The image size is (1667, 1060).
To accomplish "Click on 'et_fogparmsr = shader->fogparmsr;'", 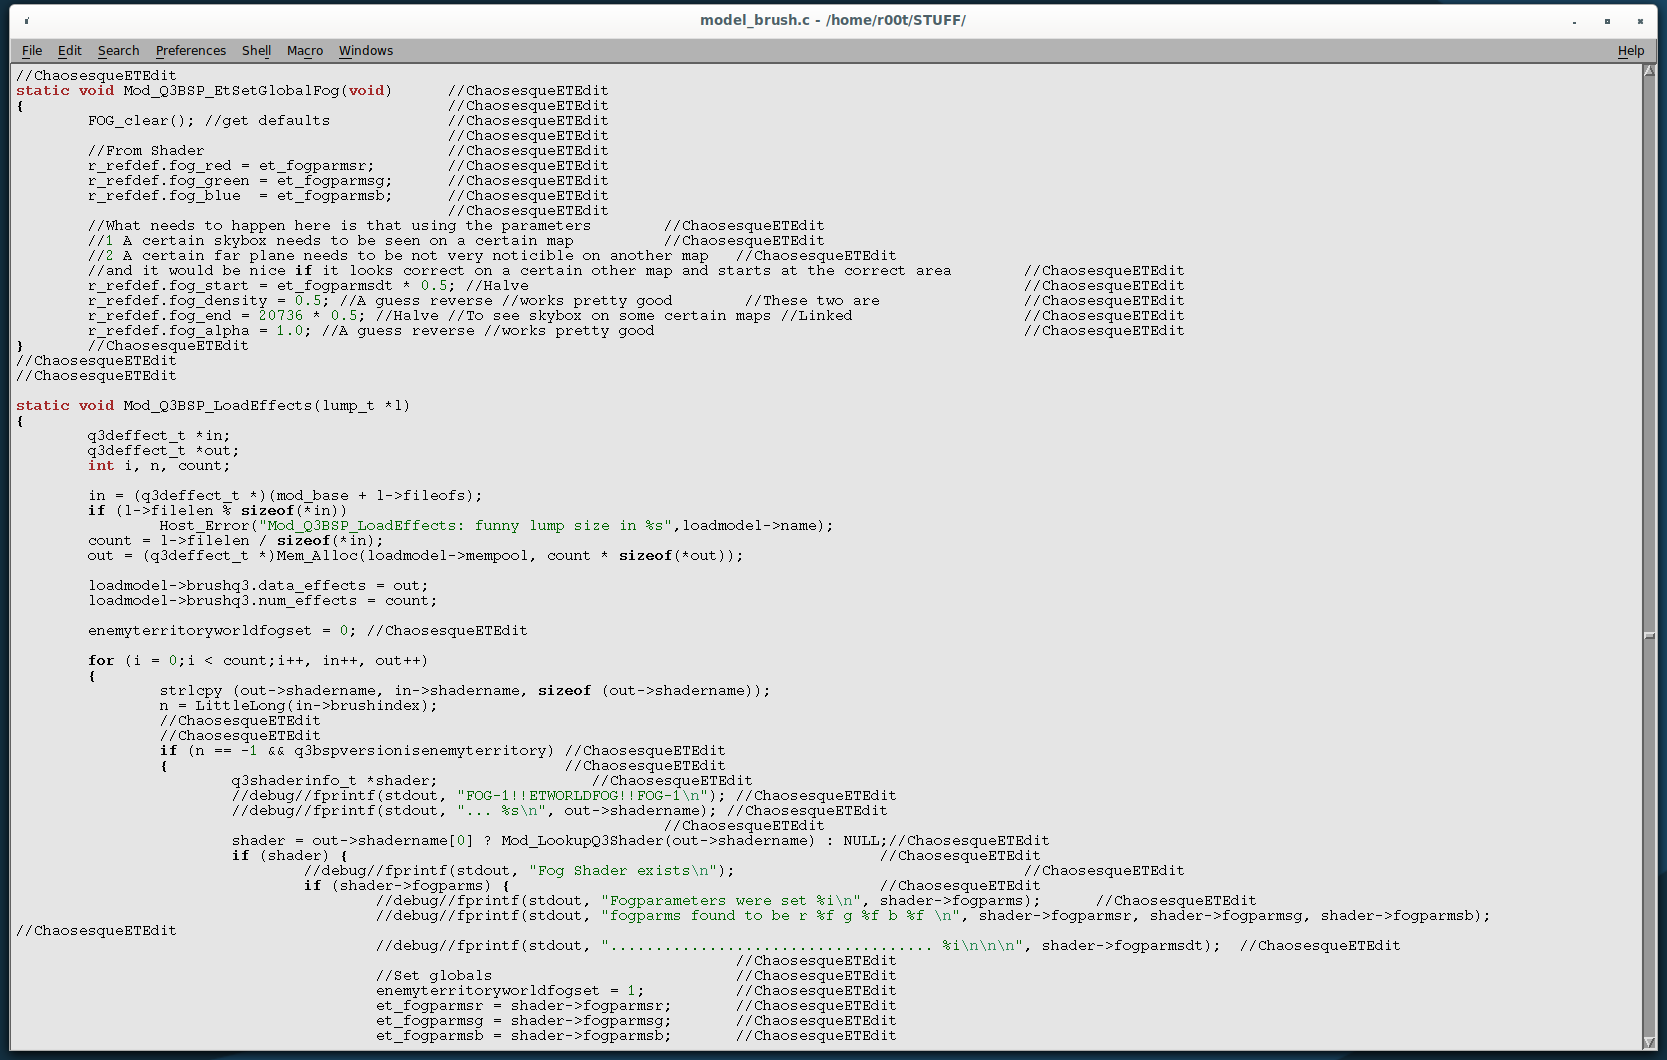I will tap(523, 1006).
